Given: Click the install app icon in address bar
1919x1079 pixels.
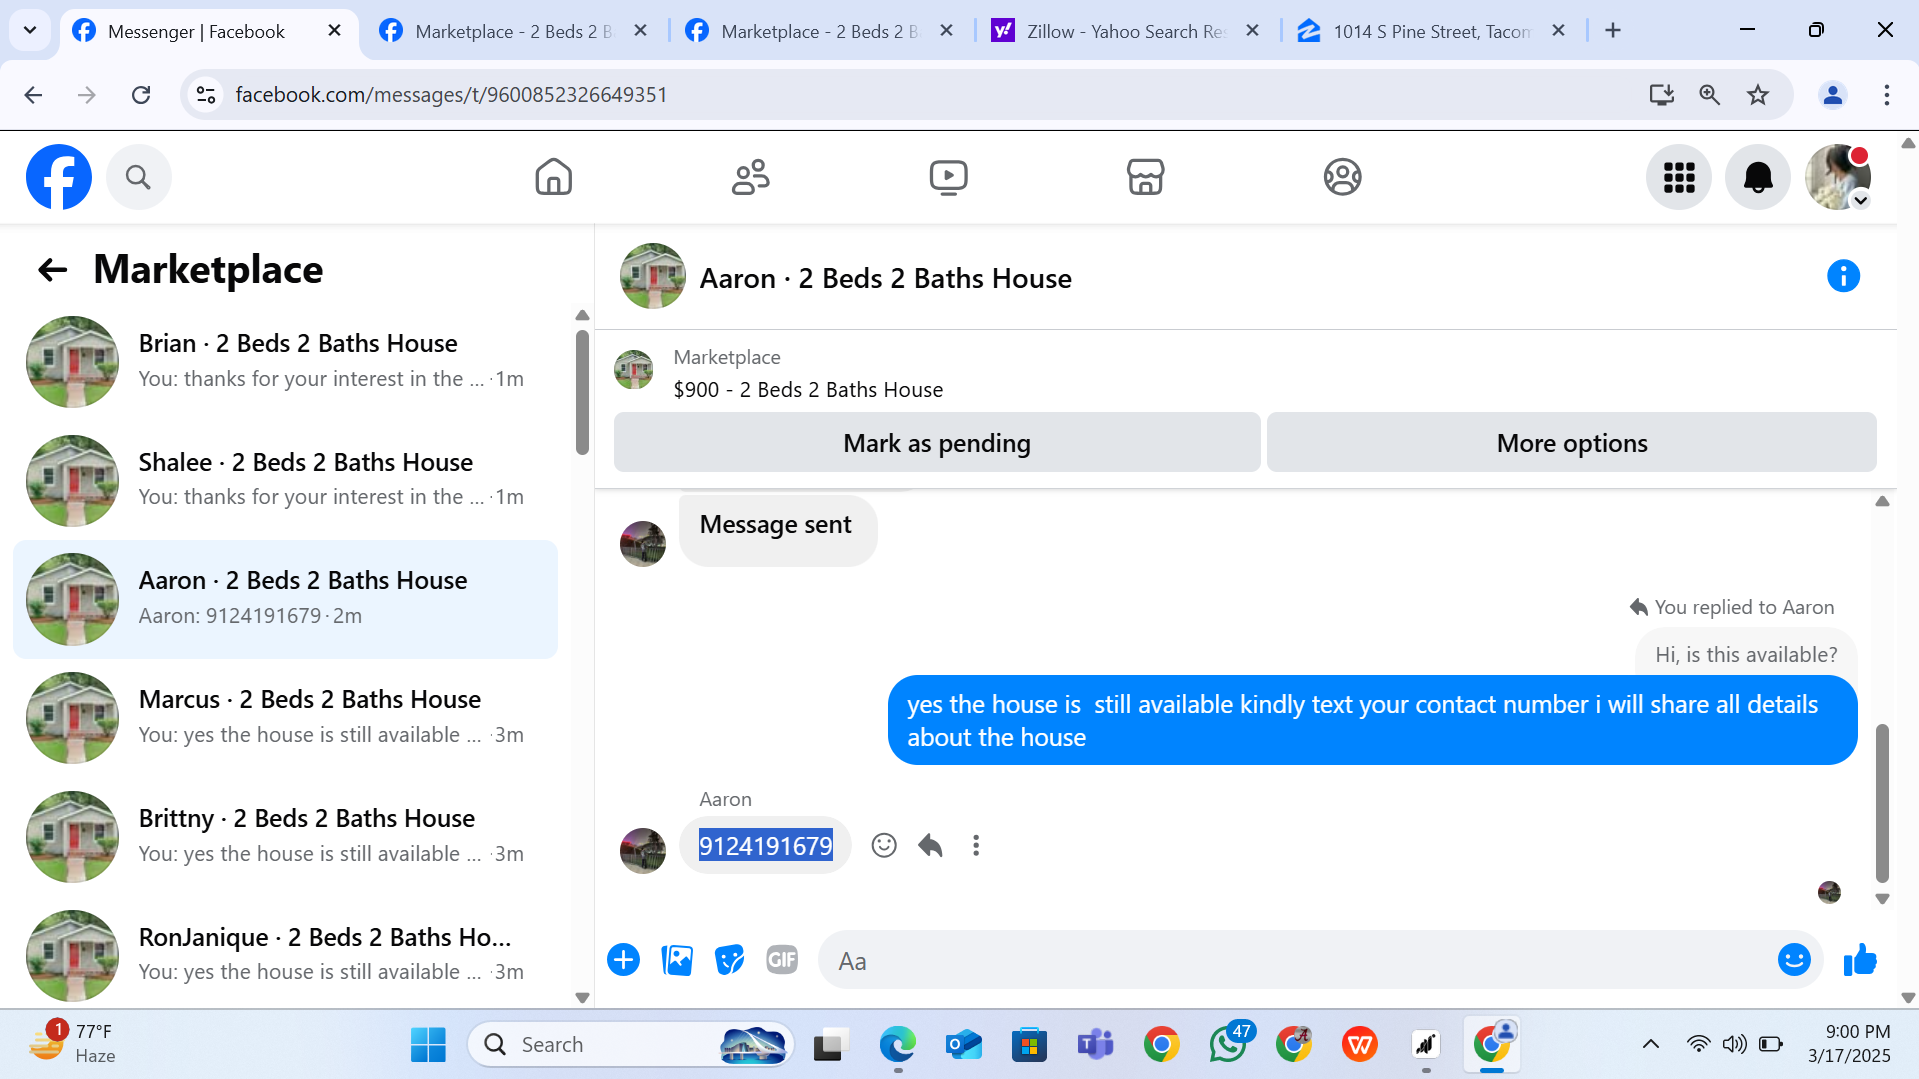Looking at the screenshot, I should coord(1662,95).
